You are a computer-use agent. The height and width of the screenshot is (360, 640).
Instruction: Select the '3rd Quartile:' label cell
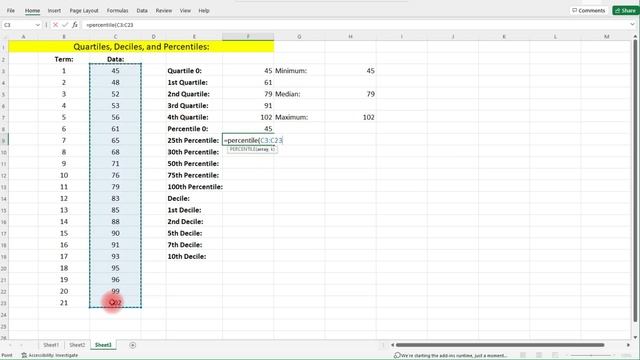tap(194, 106)
